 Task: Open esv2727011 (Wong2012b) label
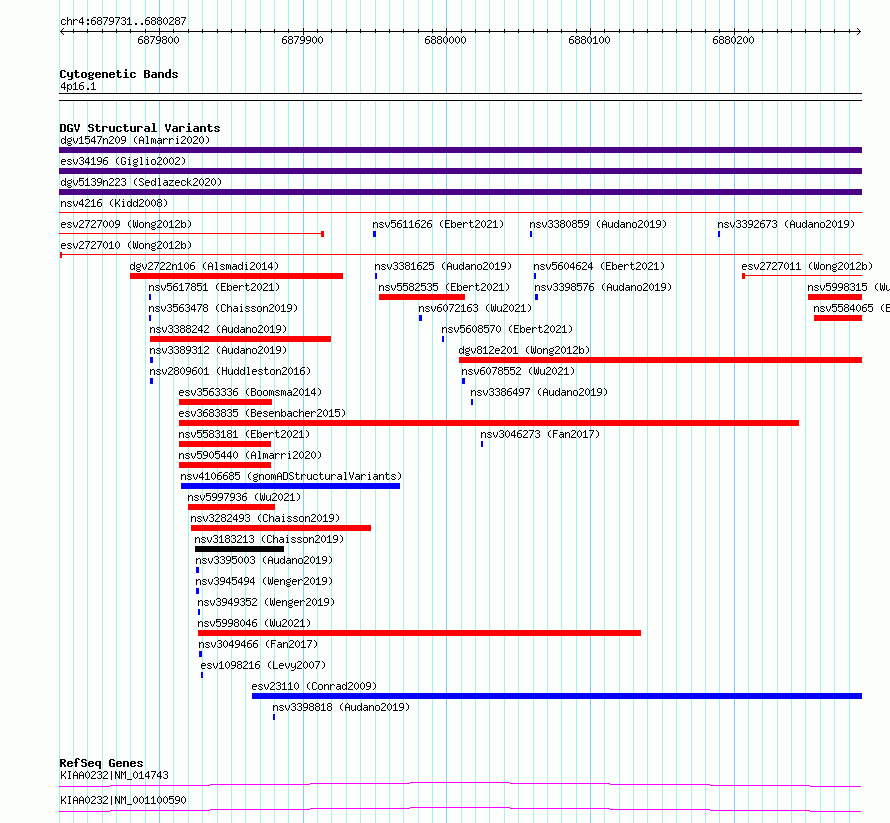pos(807,266)
